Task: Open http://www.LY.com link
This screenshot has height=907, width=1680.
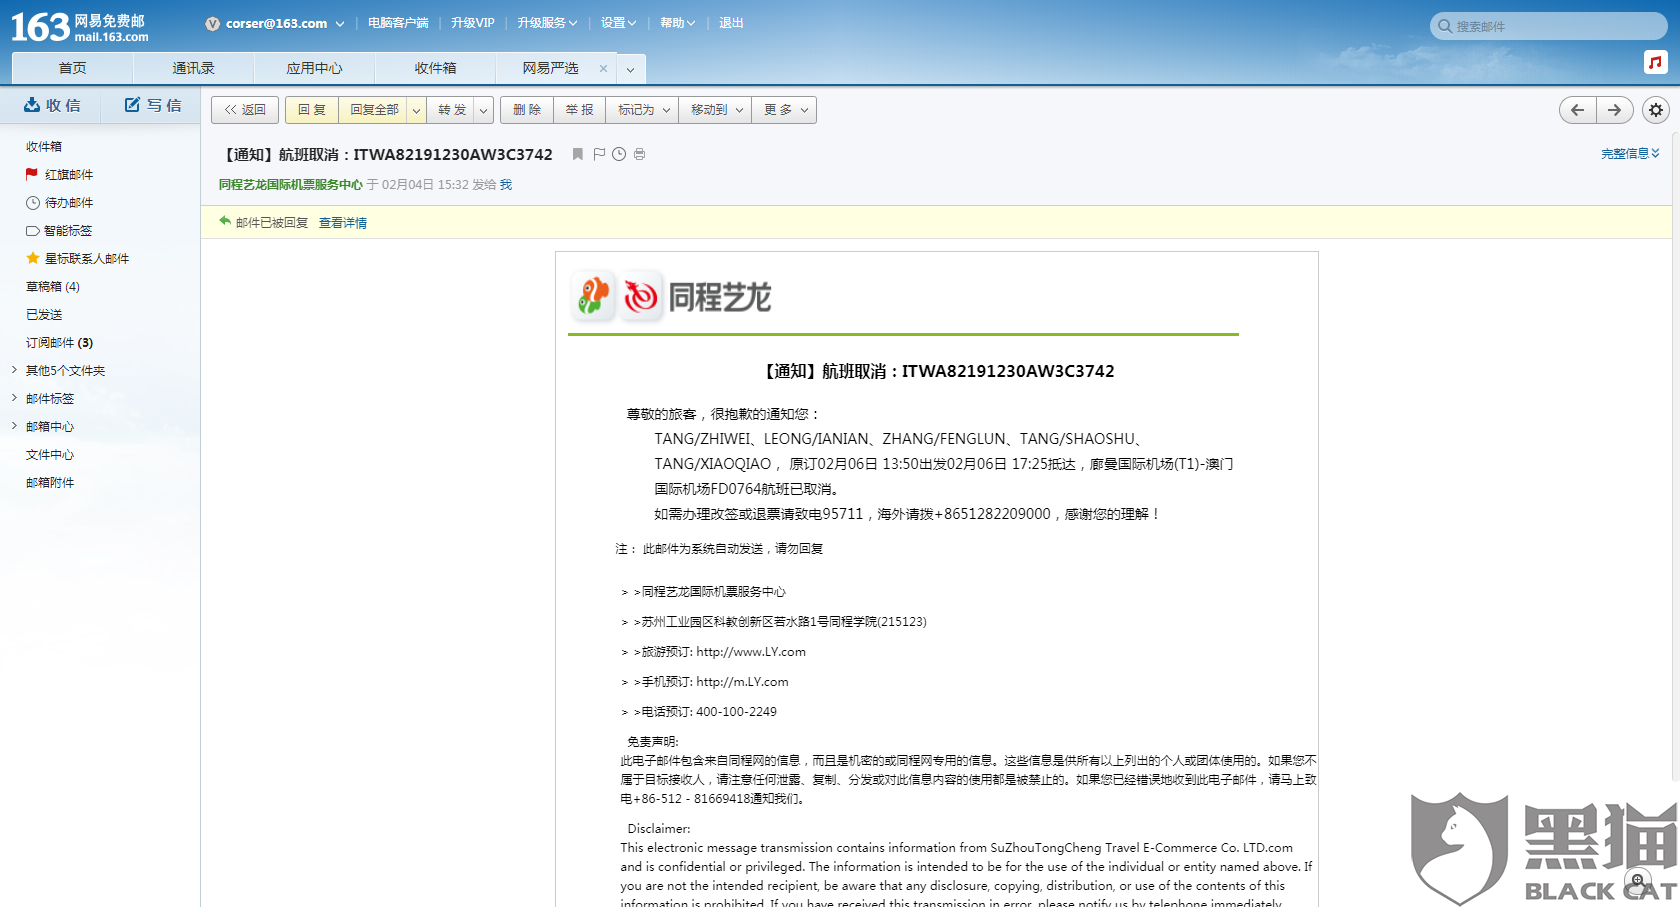Action: pyautogui.click(x=751, y=652)
